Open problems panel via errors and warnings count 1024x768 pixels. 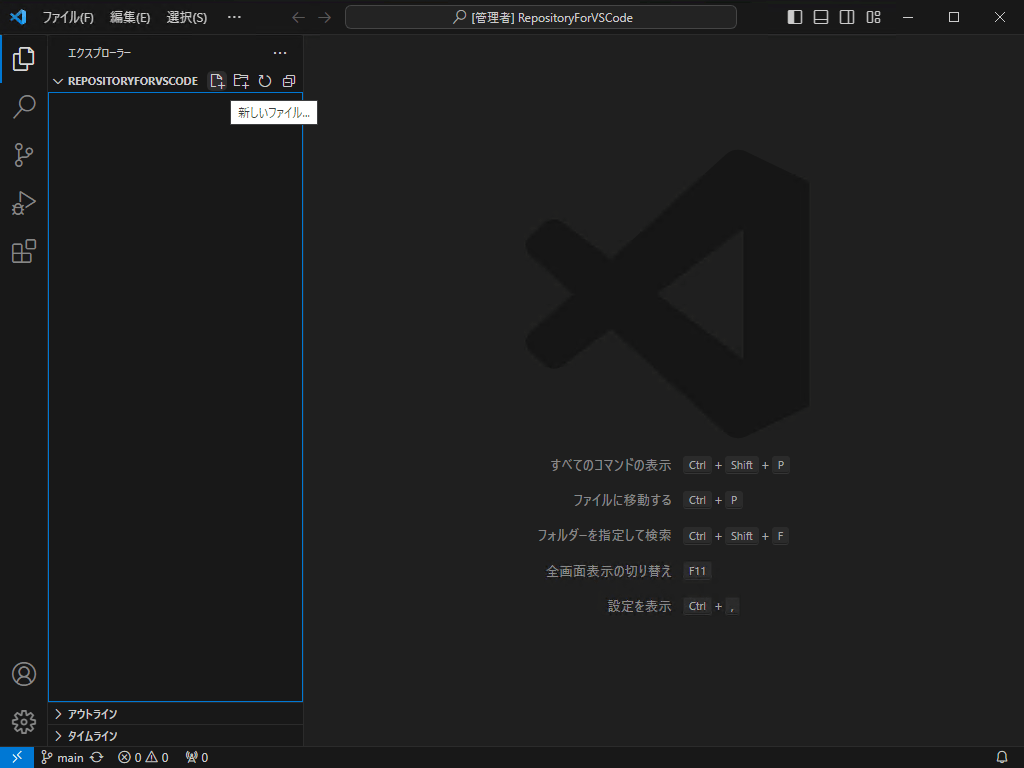(143, 758)
